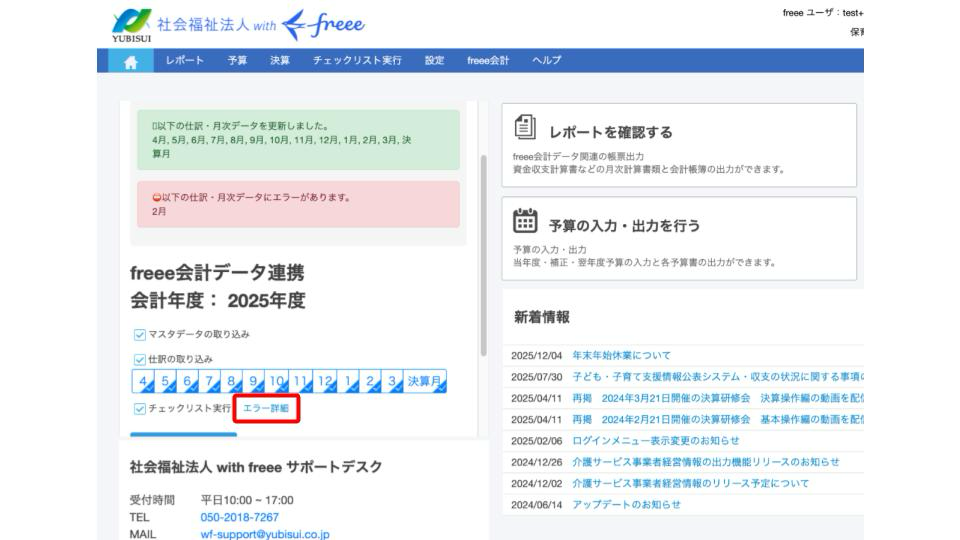Screen dimensions: 960x540
Task: Open the 年末年始休業について news link
Action: point(621,355)
